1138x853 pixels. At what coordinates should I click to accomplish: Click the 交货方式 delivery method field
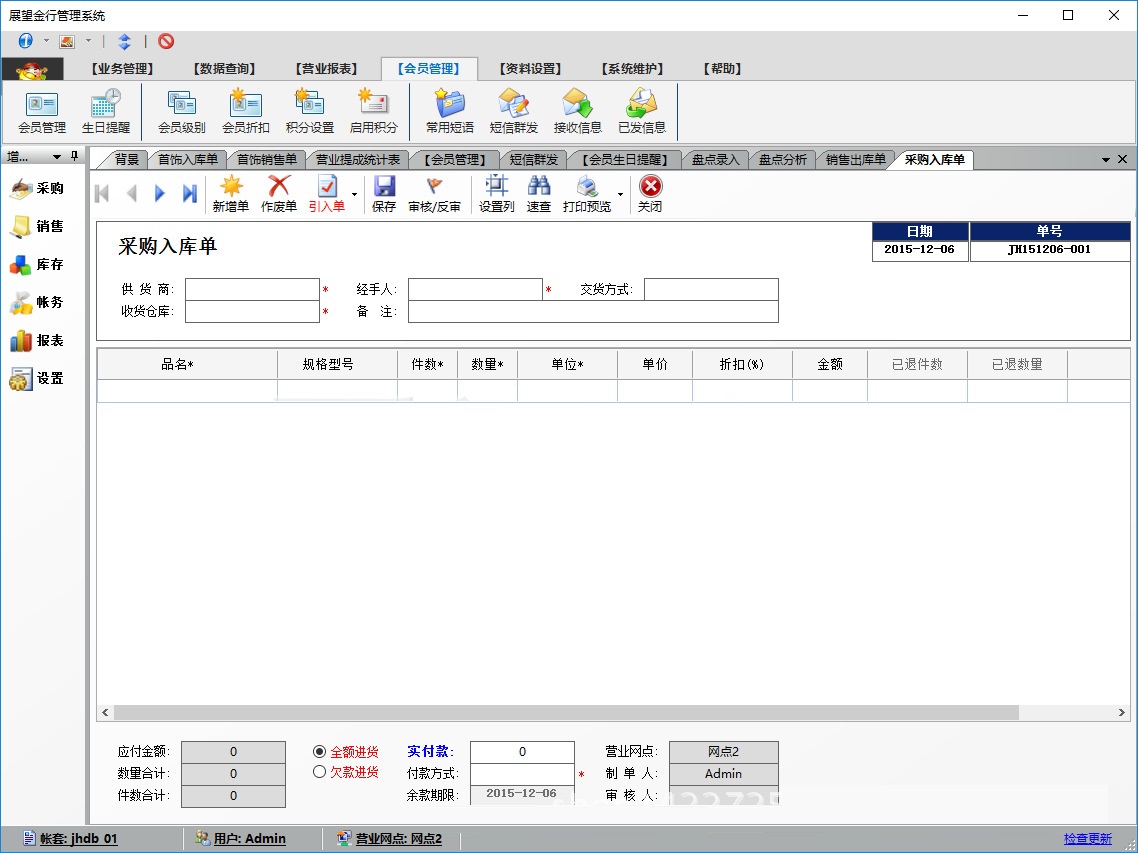click(711, 289)
